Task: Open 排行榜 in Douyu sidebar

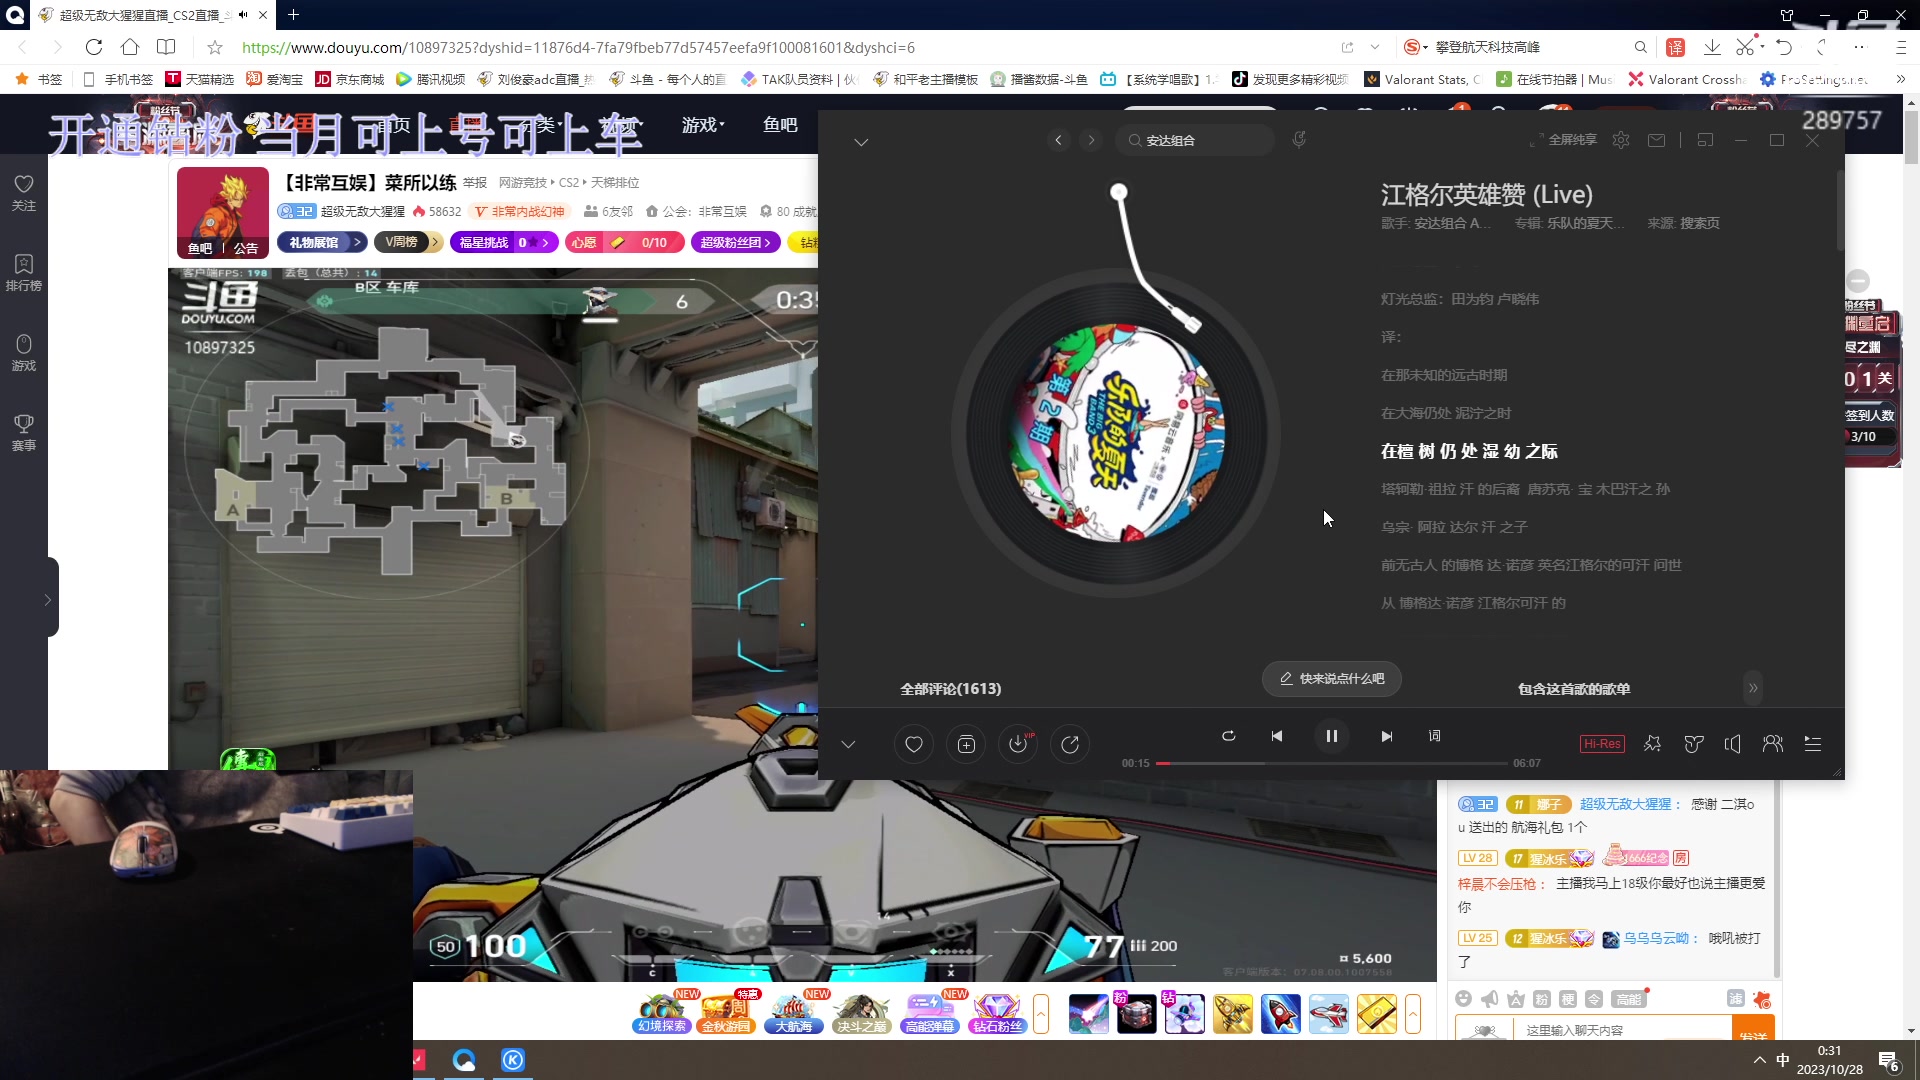Action: coord(24,273)
